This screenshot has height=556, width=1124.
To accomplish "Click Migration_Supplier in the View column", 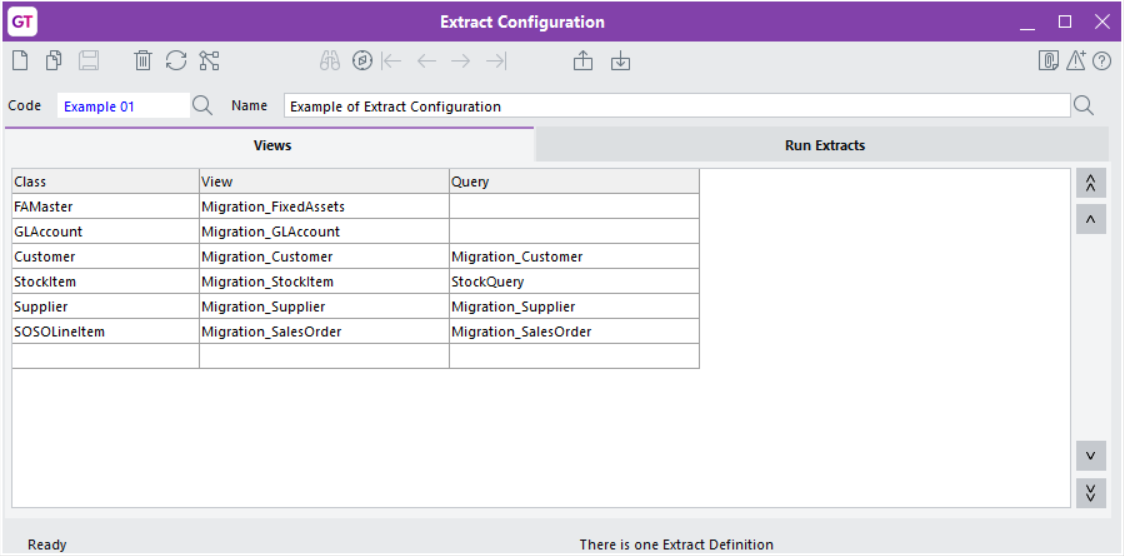I will point(324,307).
